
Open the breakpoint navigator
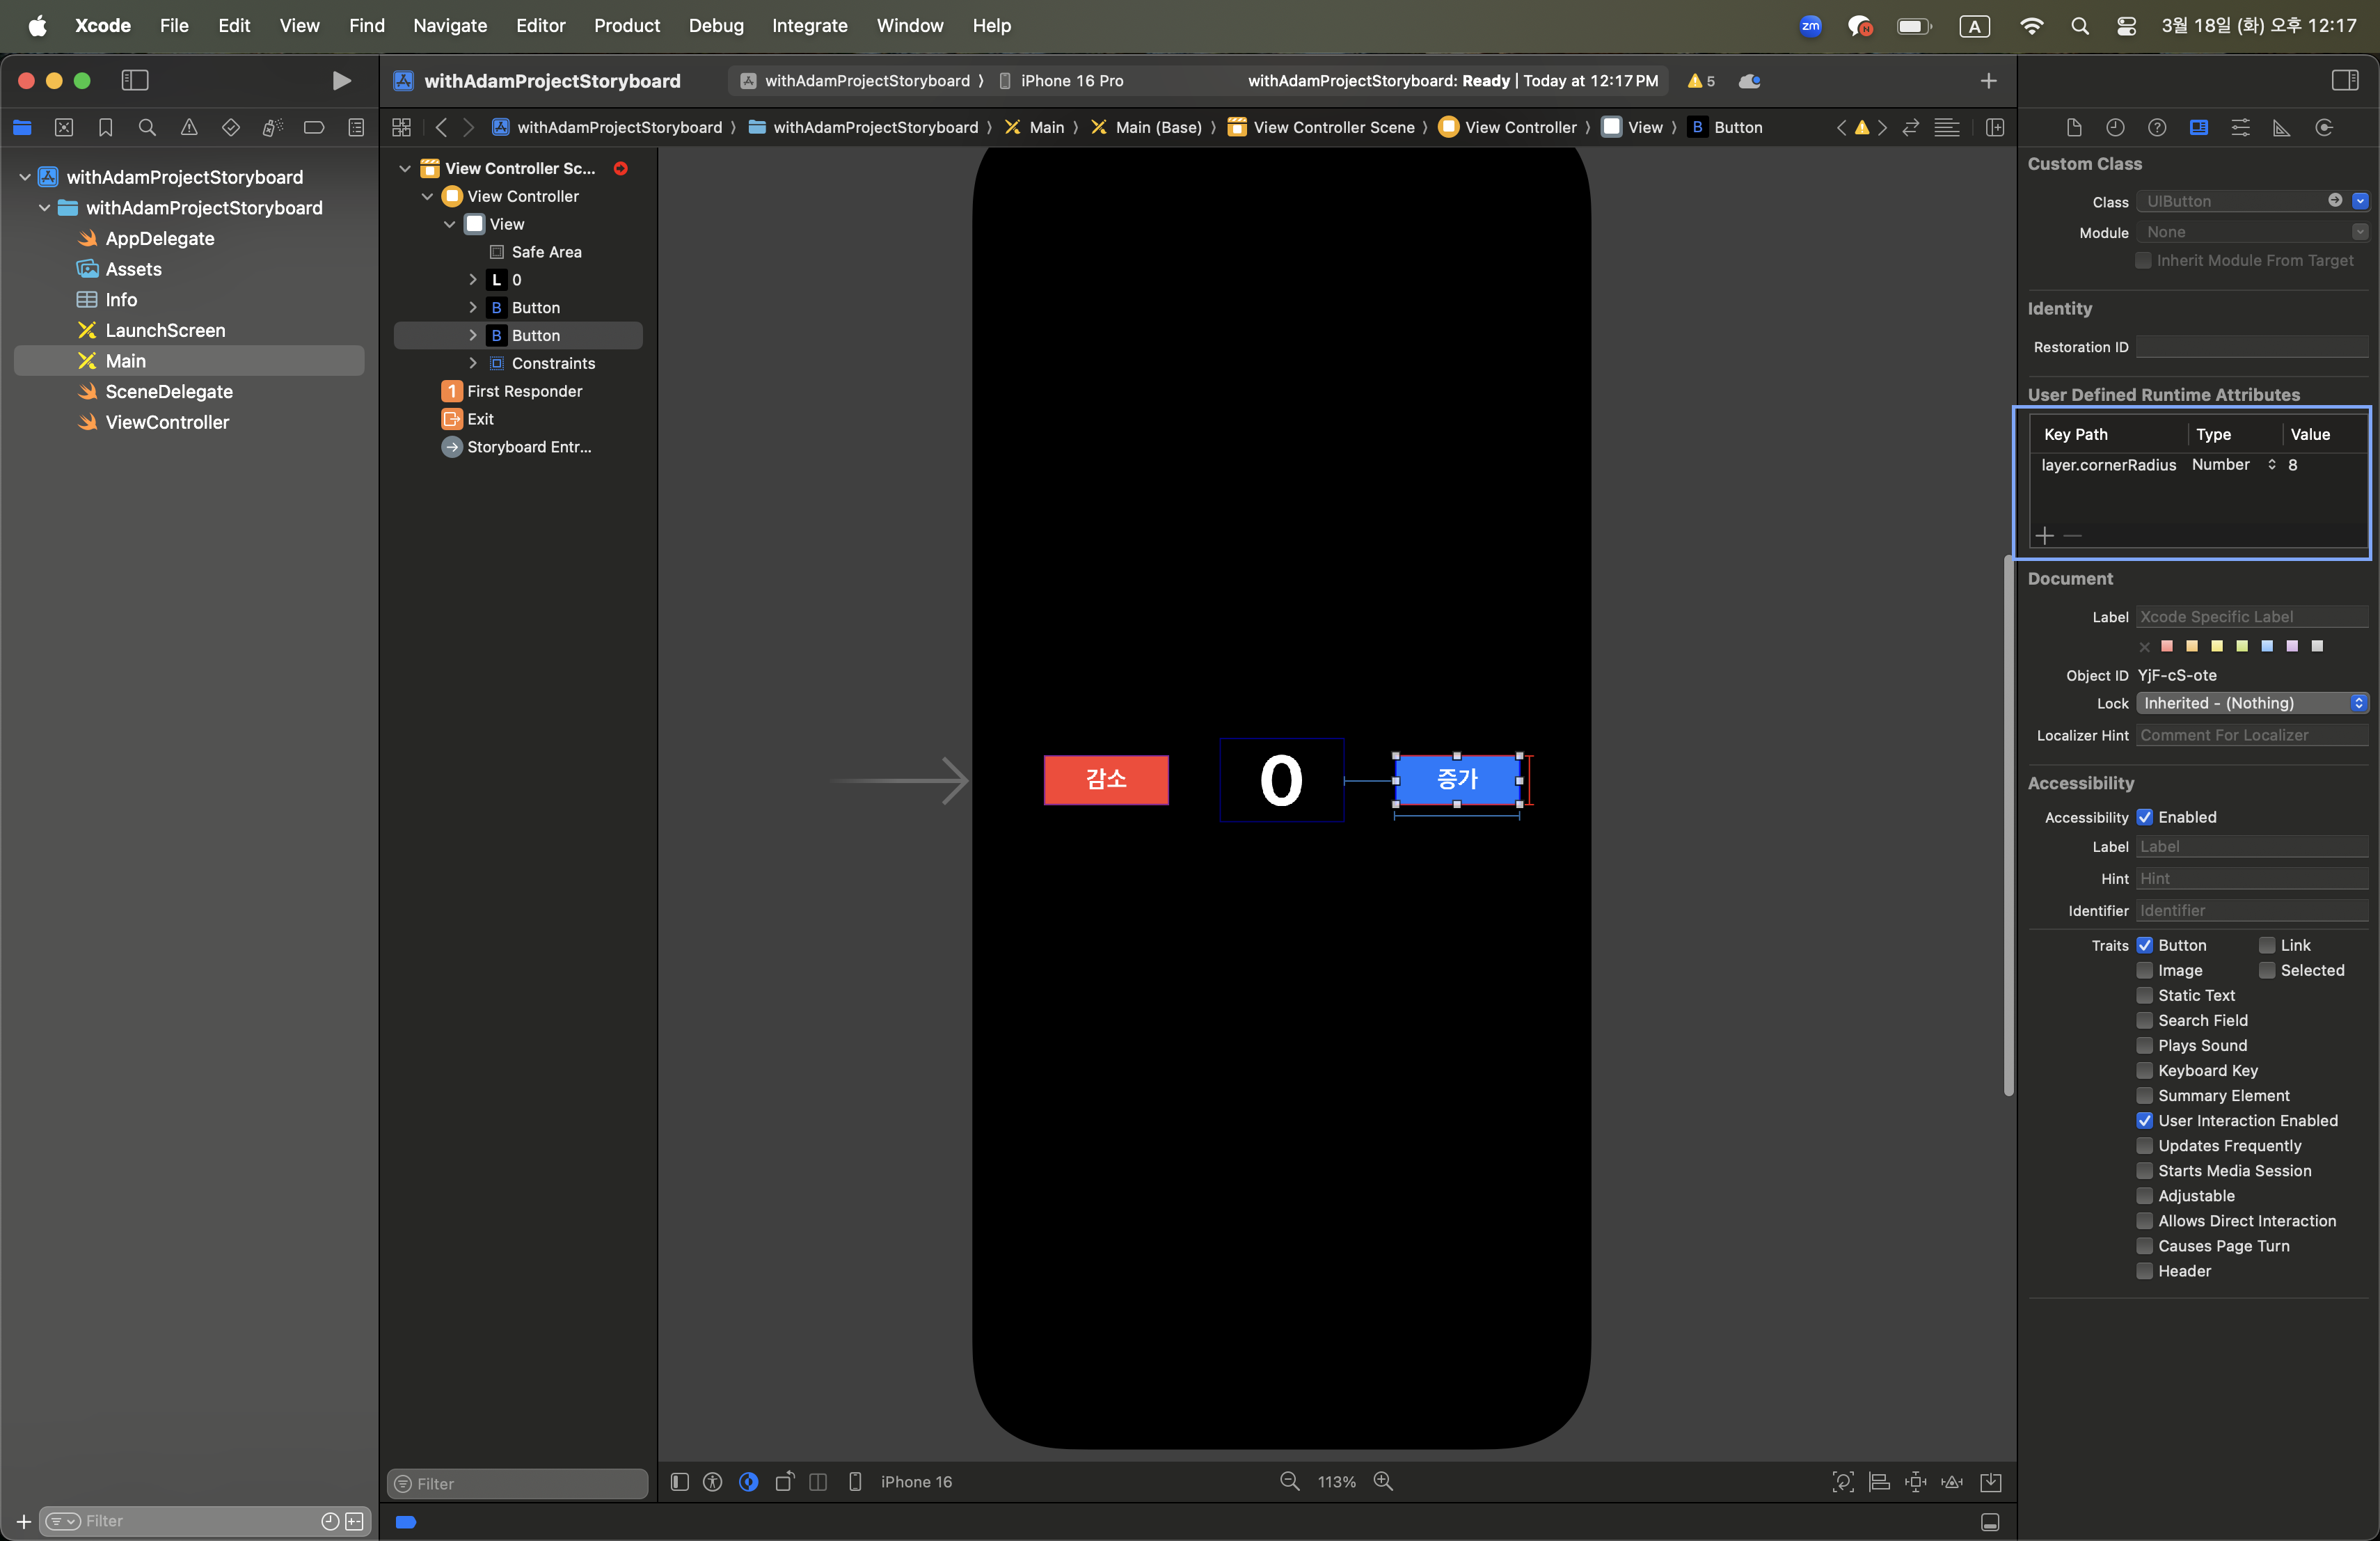coord(314,127)
